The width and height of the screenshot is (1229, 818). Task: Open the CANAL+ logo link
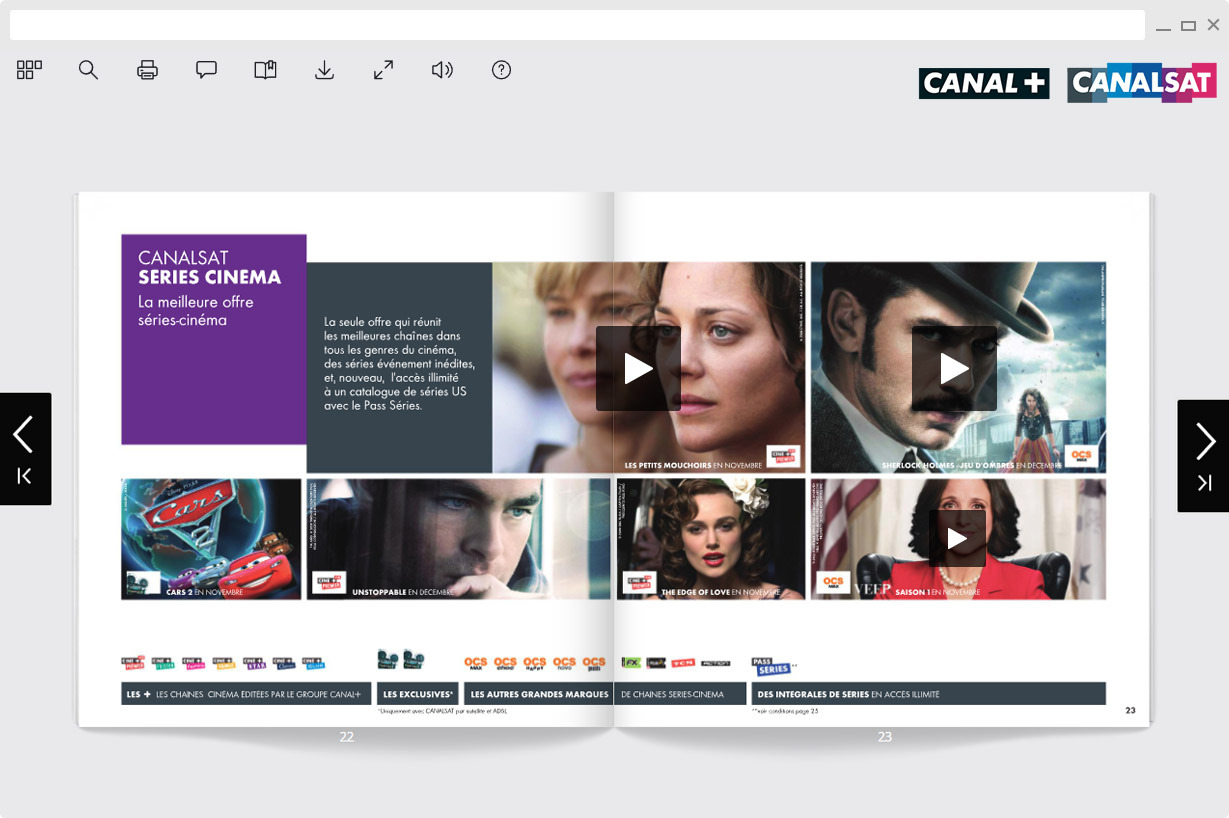pyautogui.click(x=983, y=83)
